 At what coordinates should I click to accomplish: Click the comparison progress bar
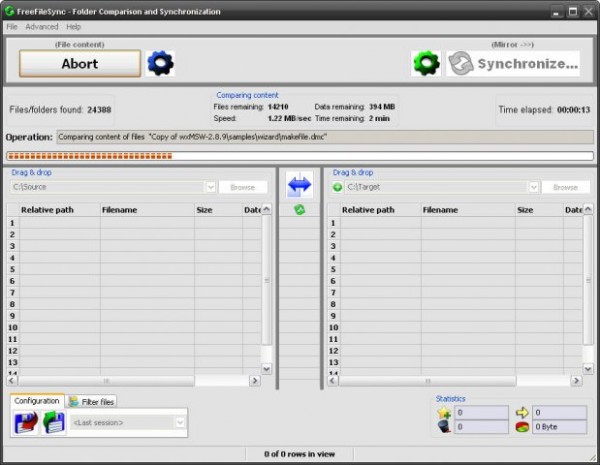[300, 156]
